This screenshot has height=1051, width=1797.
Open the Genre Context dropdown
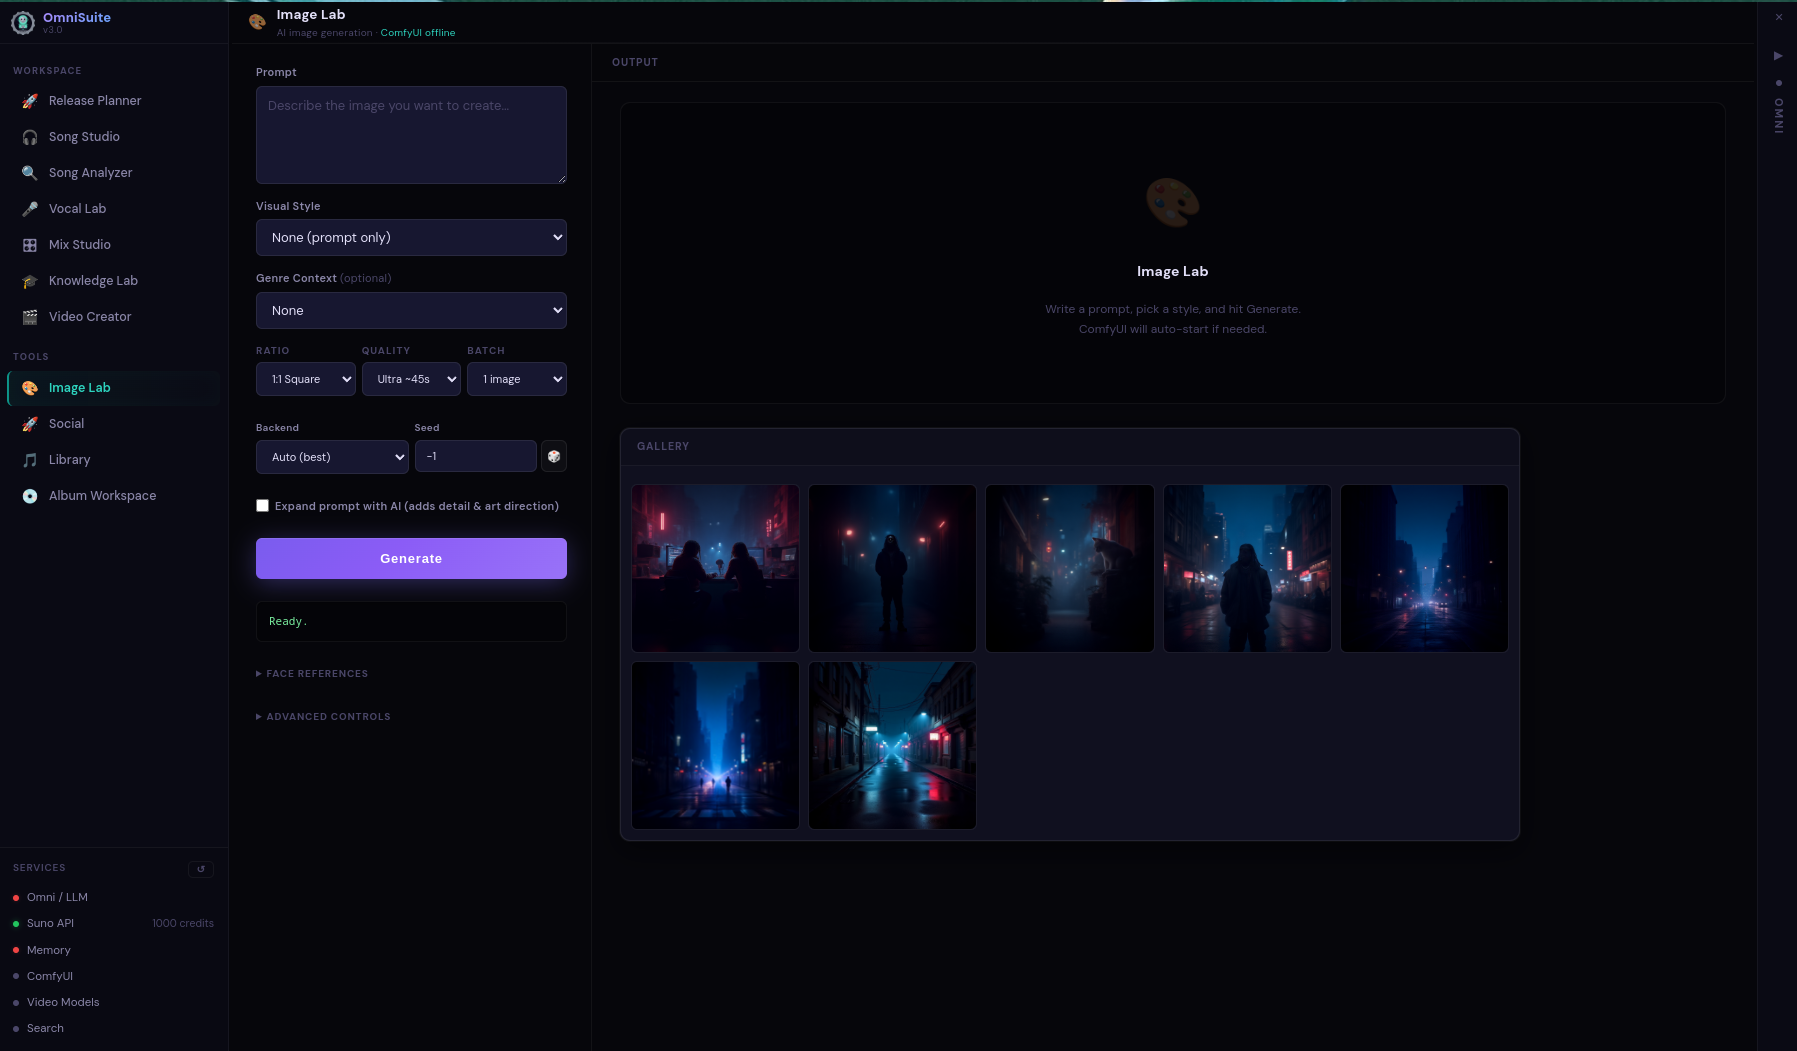pos(411,311)
